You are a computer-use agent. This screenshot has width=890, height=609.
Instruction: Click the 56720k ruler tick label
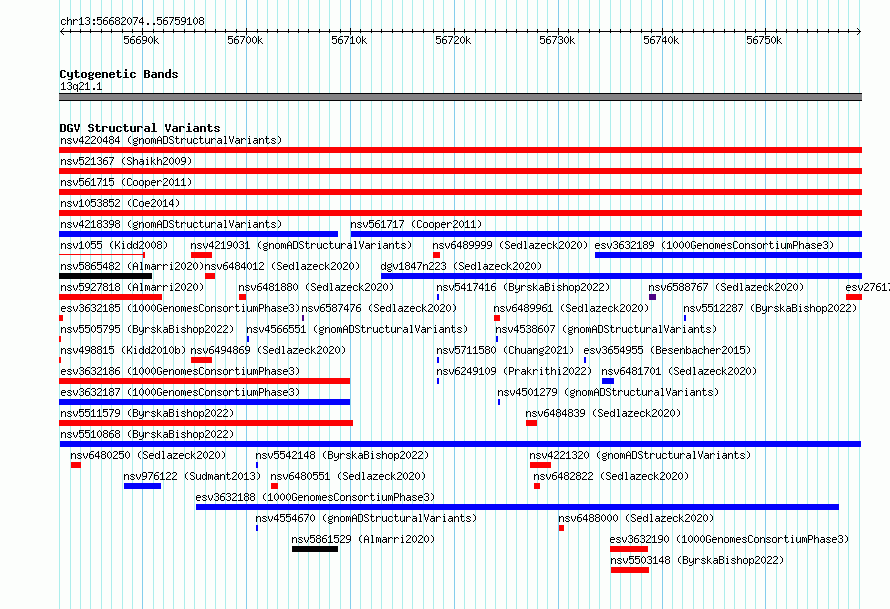[x=453, y=40]
